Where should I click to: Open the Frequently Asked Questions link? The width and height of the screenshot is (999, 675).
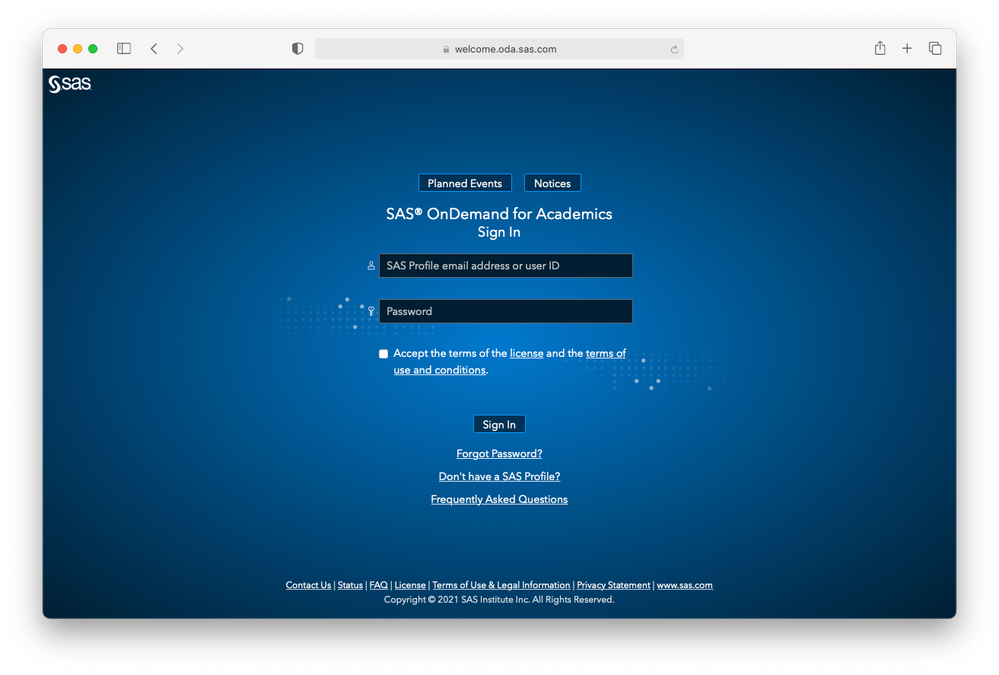(x=499, y=499)
